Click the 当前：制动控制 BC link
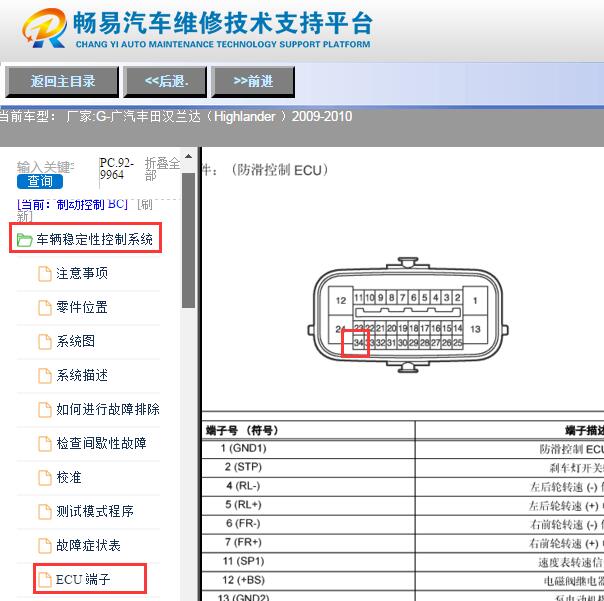Viewport: 604px width, 601px height. click(x=72, y=204)
